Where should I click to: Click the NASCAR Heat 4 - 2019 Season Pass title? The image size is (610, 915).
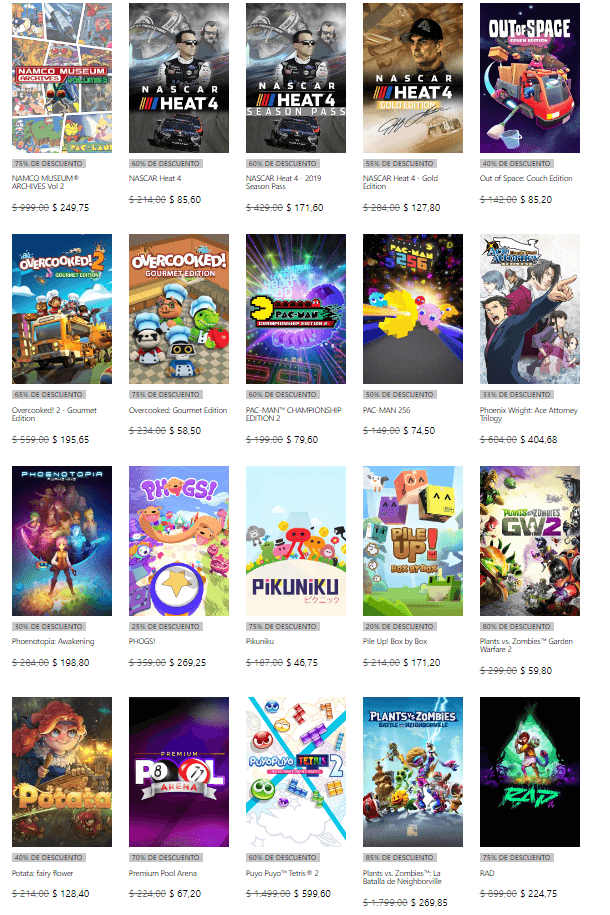click(284, 182)
